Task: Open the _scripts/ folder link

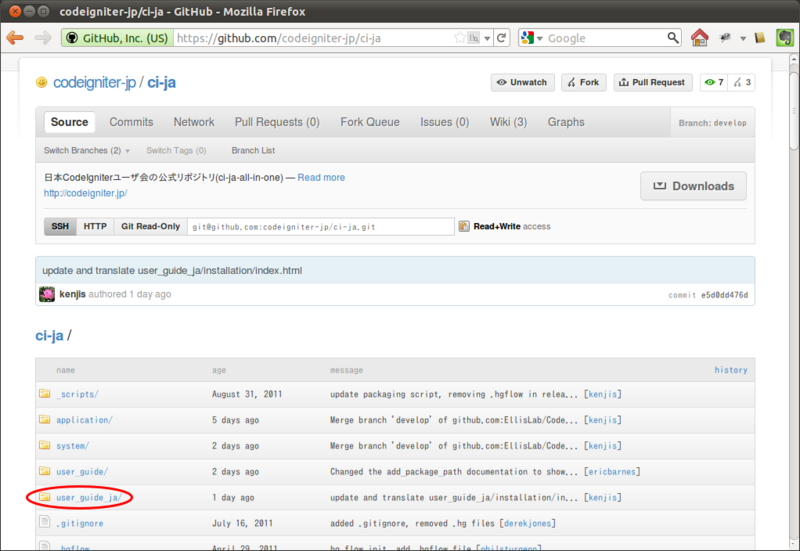Action: [78, 394]
